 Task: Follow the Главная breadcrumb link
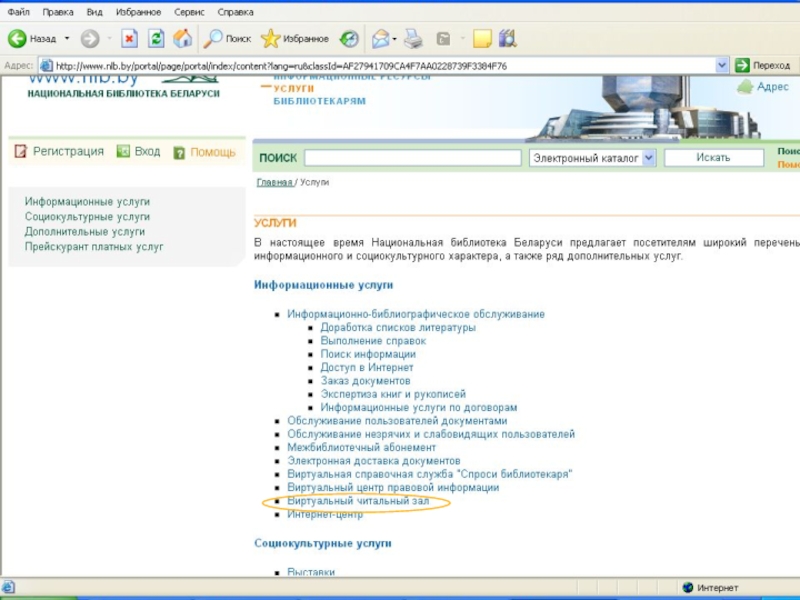click(274, 182)
